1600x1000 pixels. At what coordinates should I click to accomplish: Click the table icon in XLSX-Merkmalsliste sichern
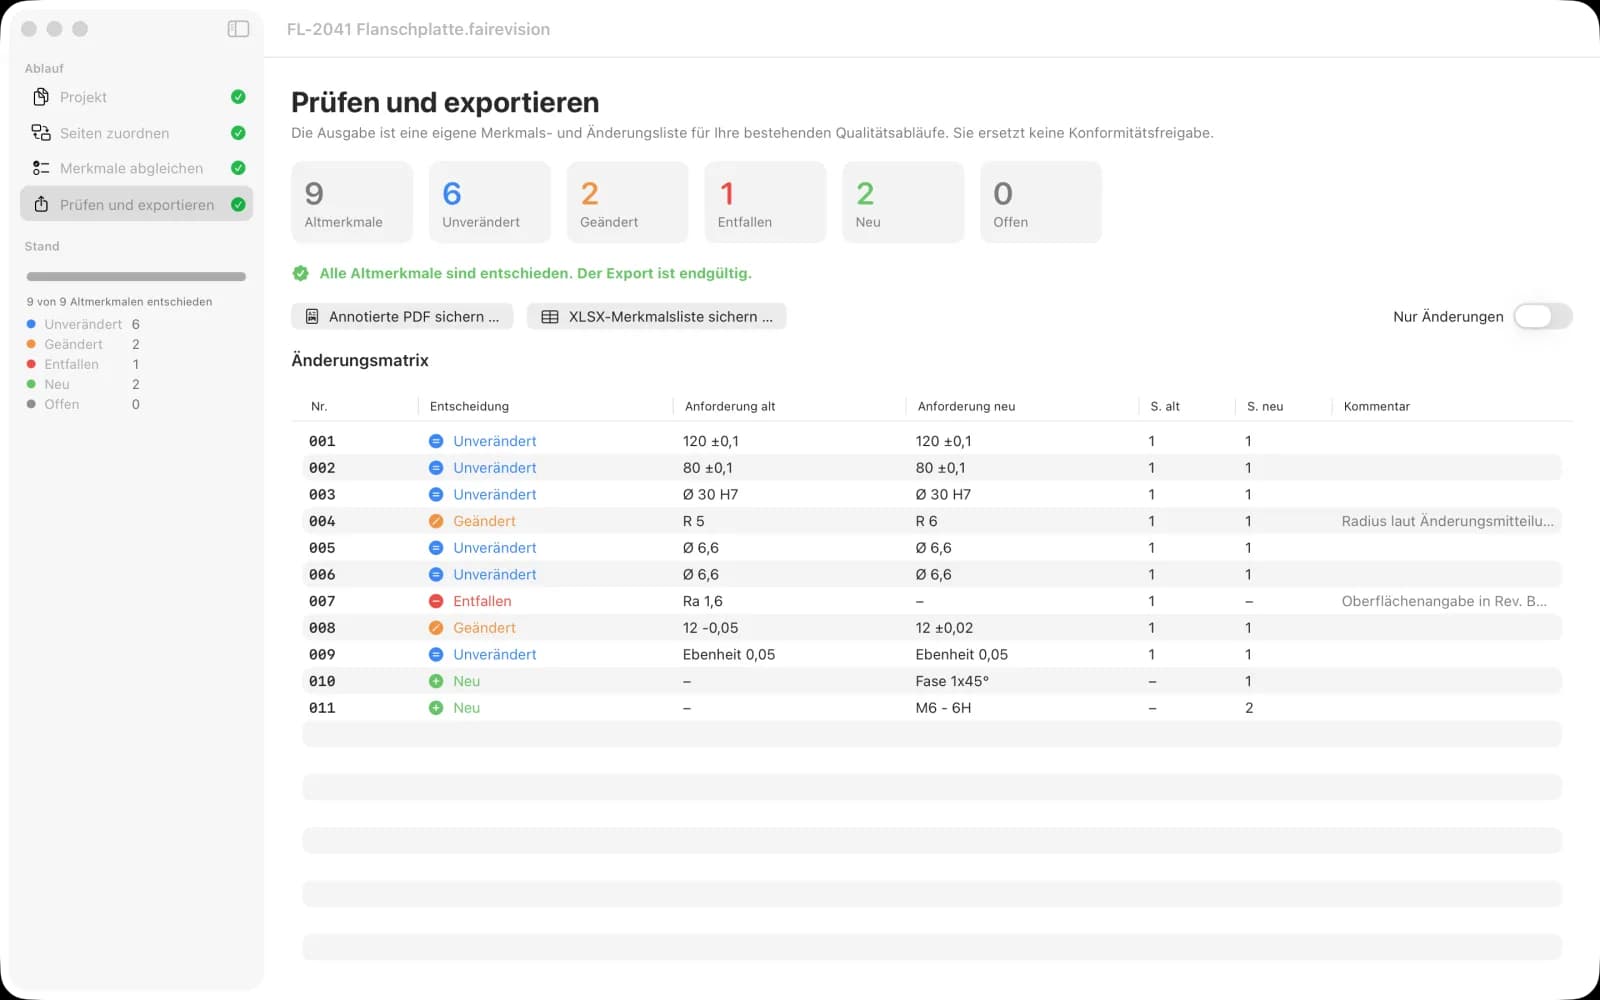tap(550, 316)
